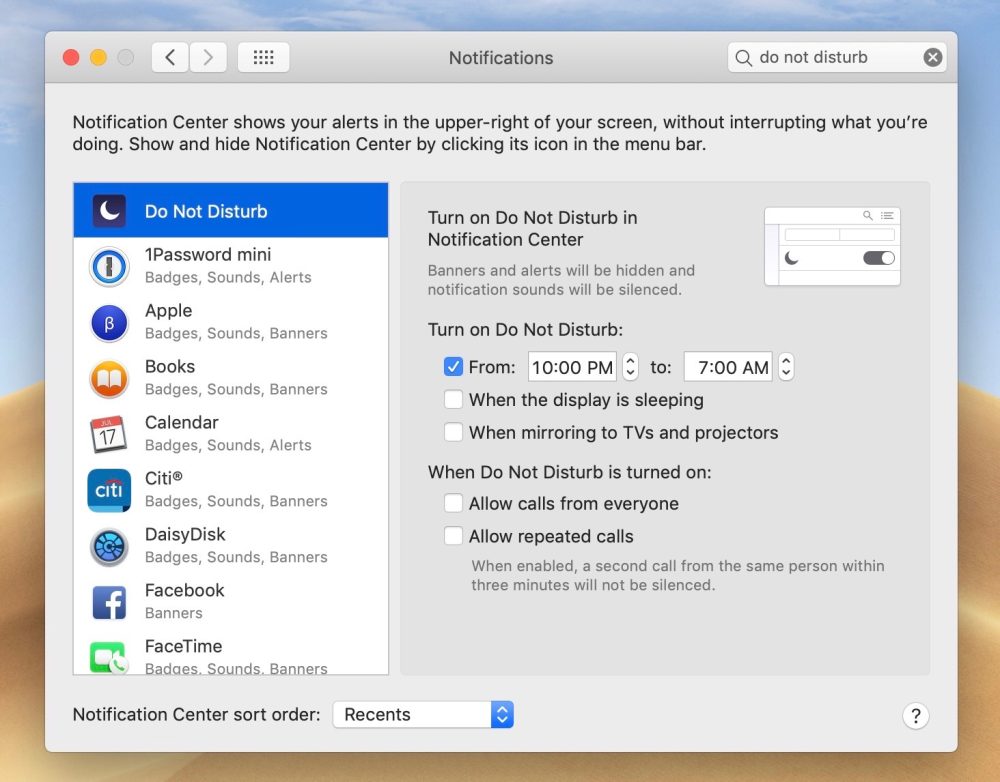1000x782 pixels.
Task: Select the Facebook app icon
Action: pos(108,601)
